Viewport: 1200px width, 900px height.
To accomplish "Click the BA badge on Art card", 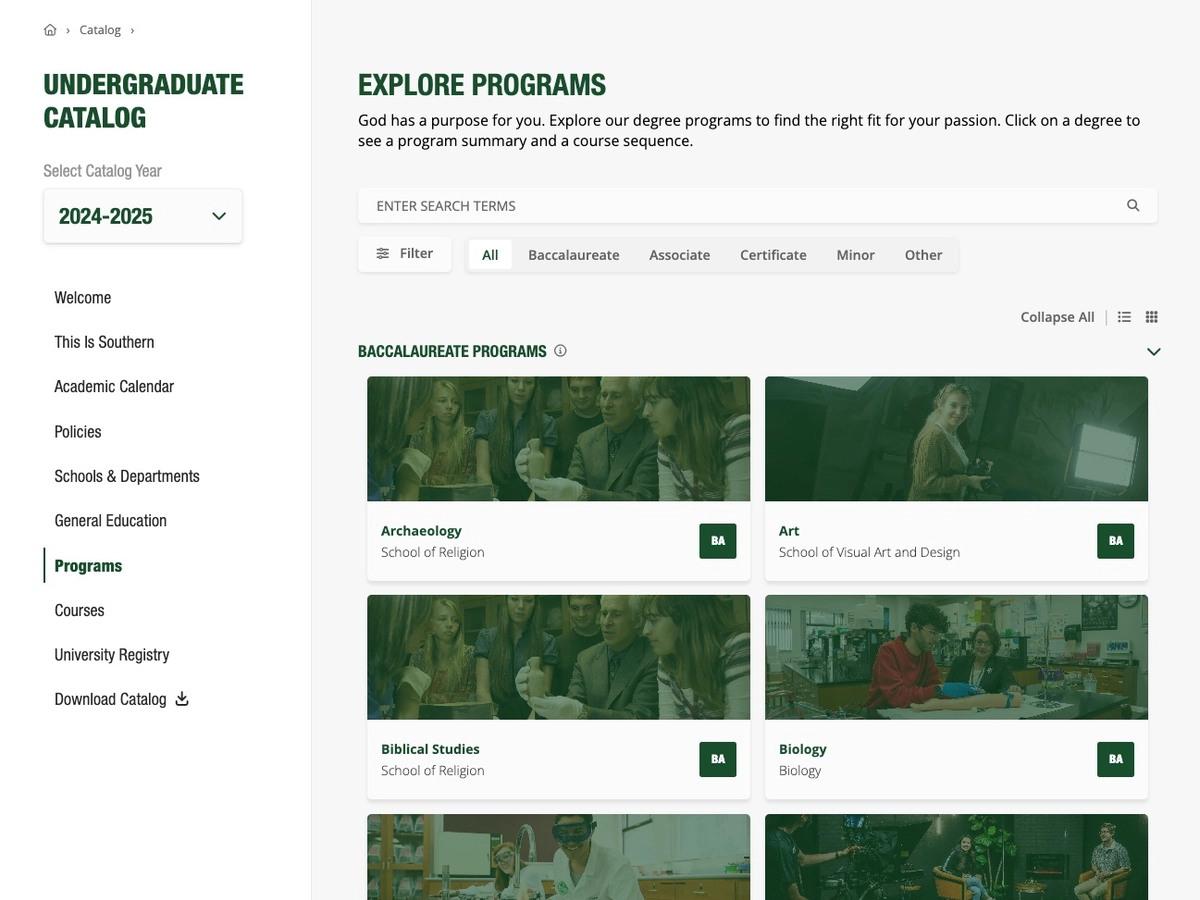I will [x=1116, y=540].
